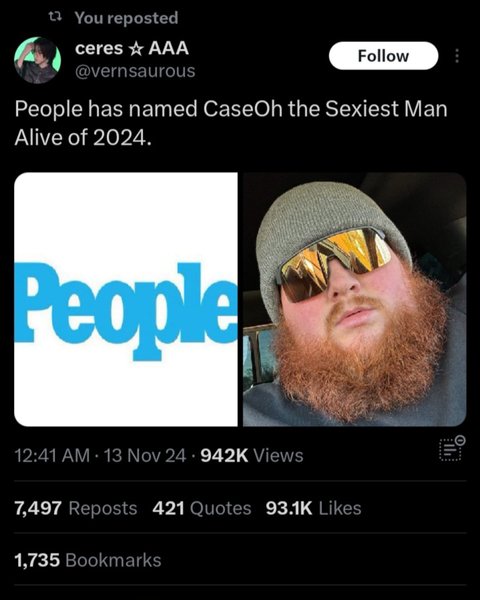Open the People magazine logo image
Screen dimensions: 480x600
pyautogui.click(x=126, y=299)
